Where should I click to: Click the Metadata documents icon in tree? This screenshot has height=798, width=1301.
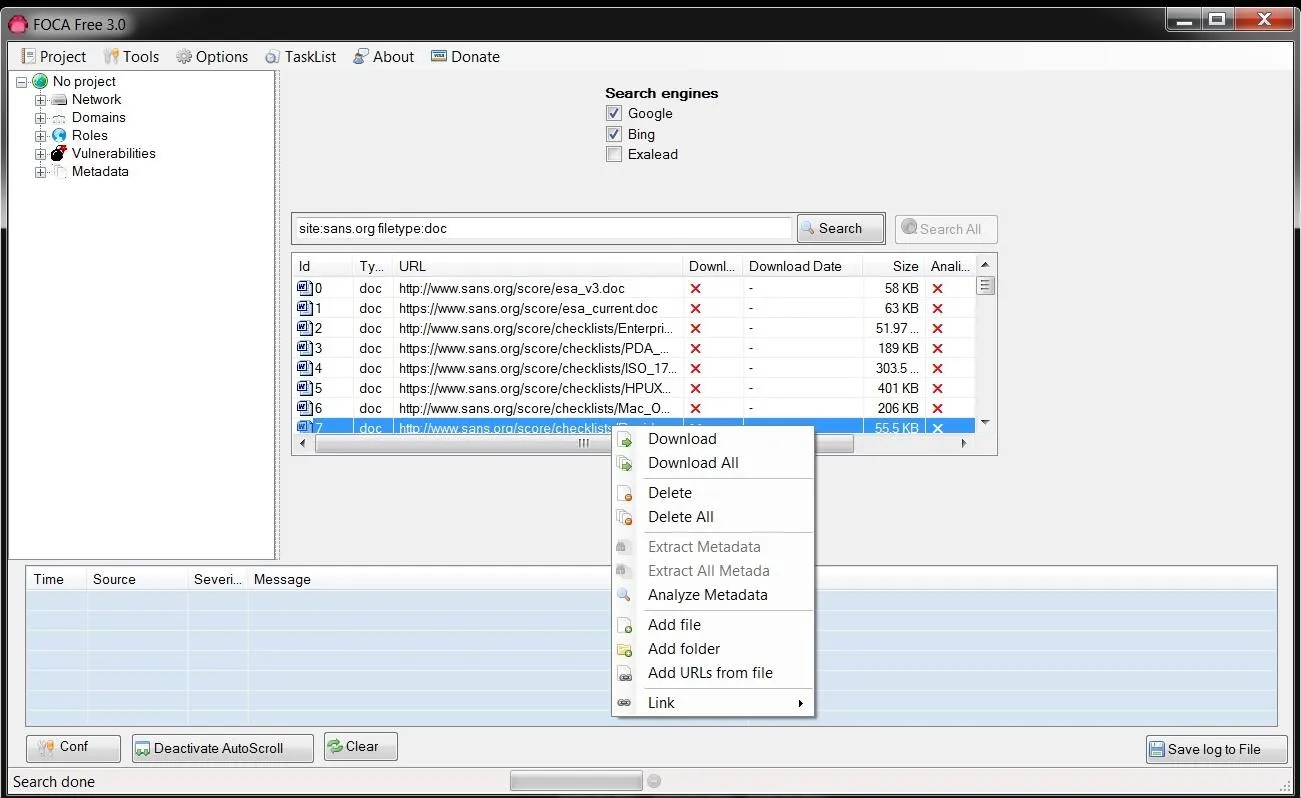[x=59, y=172]
